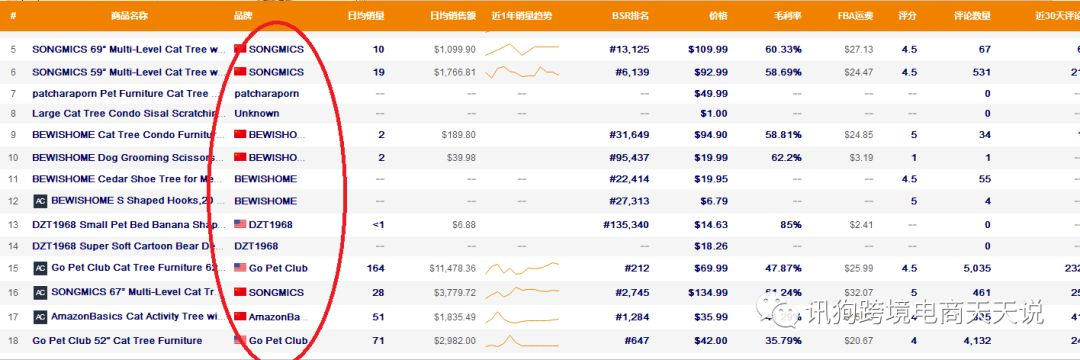Click the US flag beside DZT1968 row 13
Screen dimensions: 1080x360
coord(240,224)
